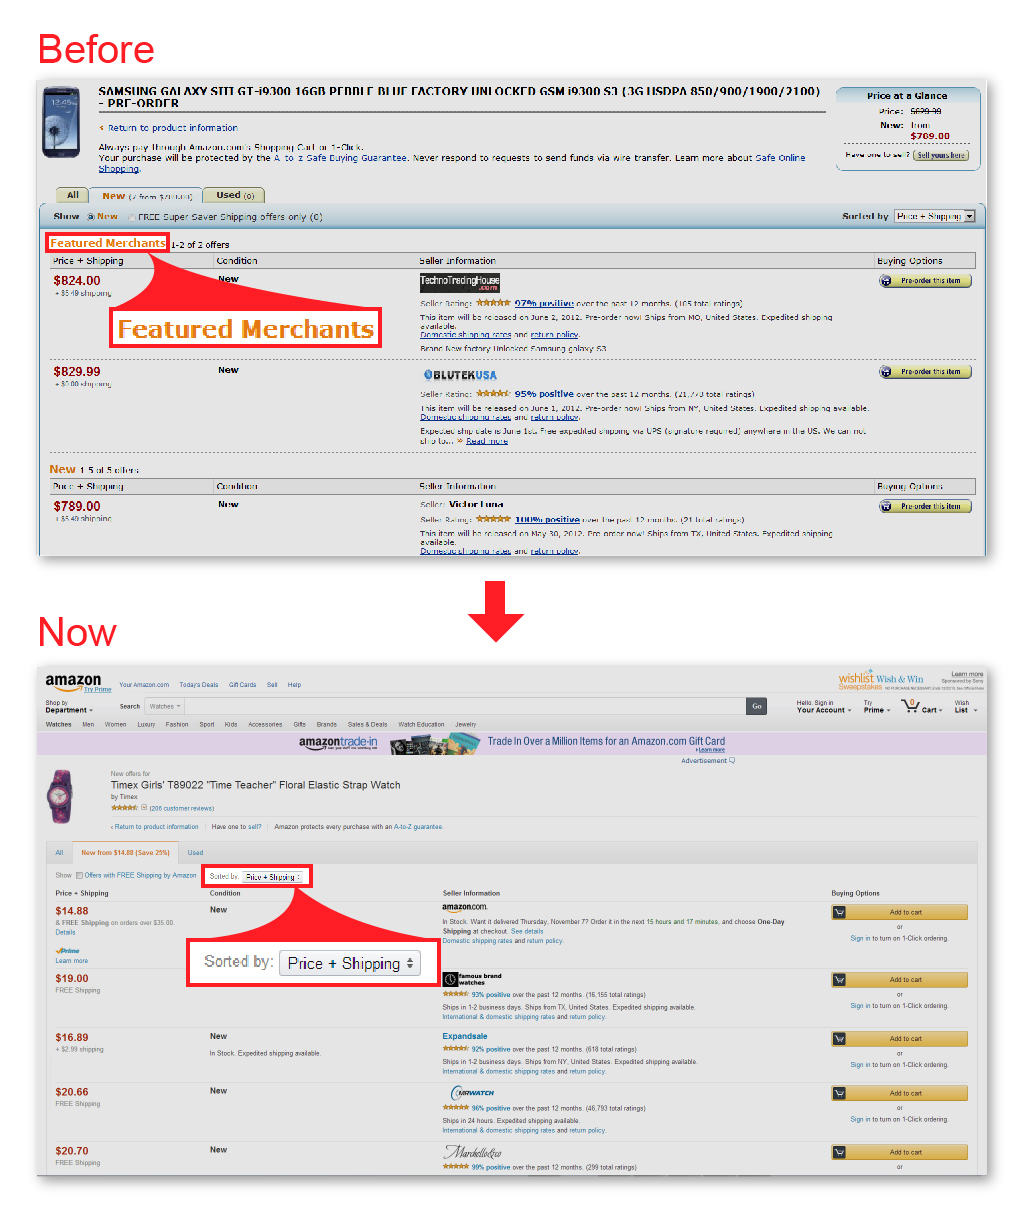Viewport: 1024px width, 1223px height.
Task: Select Sales & Deals in the category bar
Action: point(368,724)
